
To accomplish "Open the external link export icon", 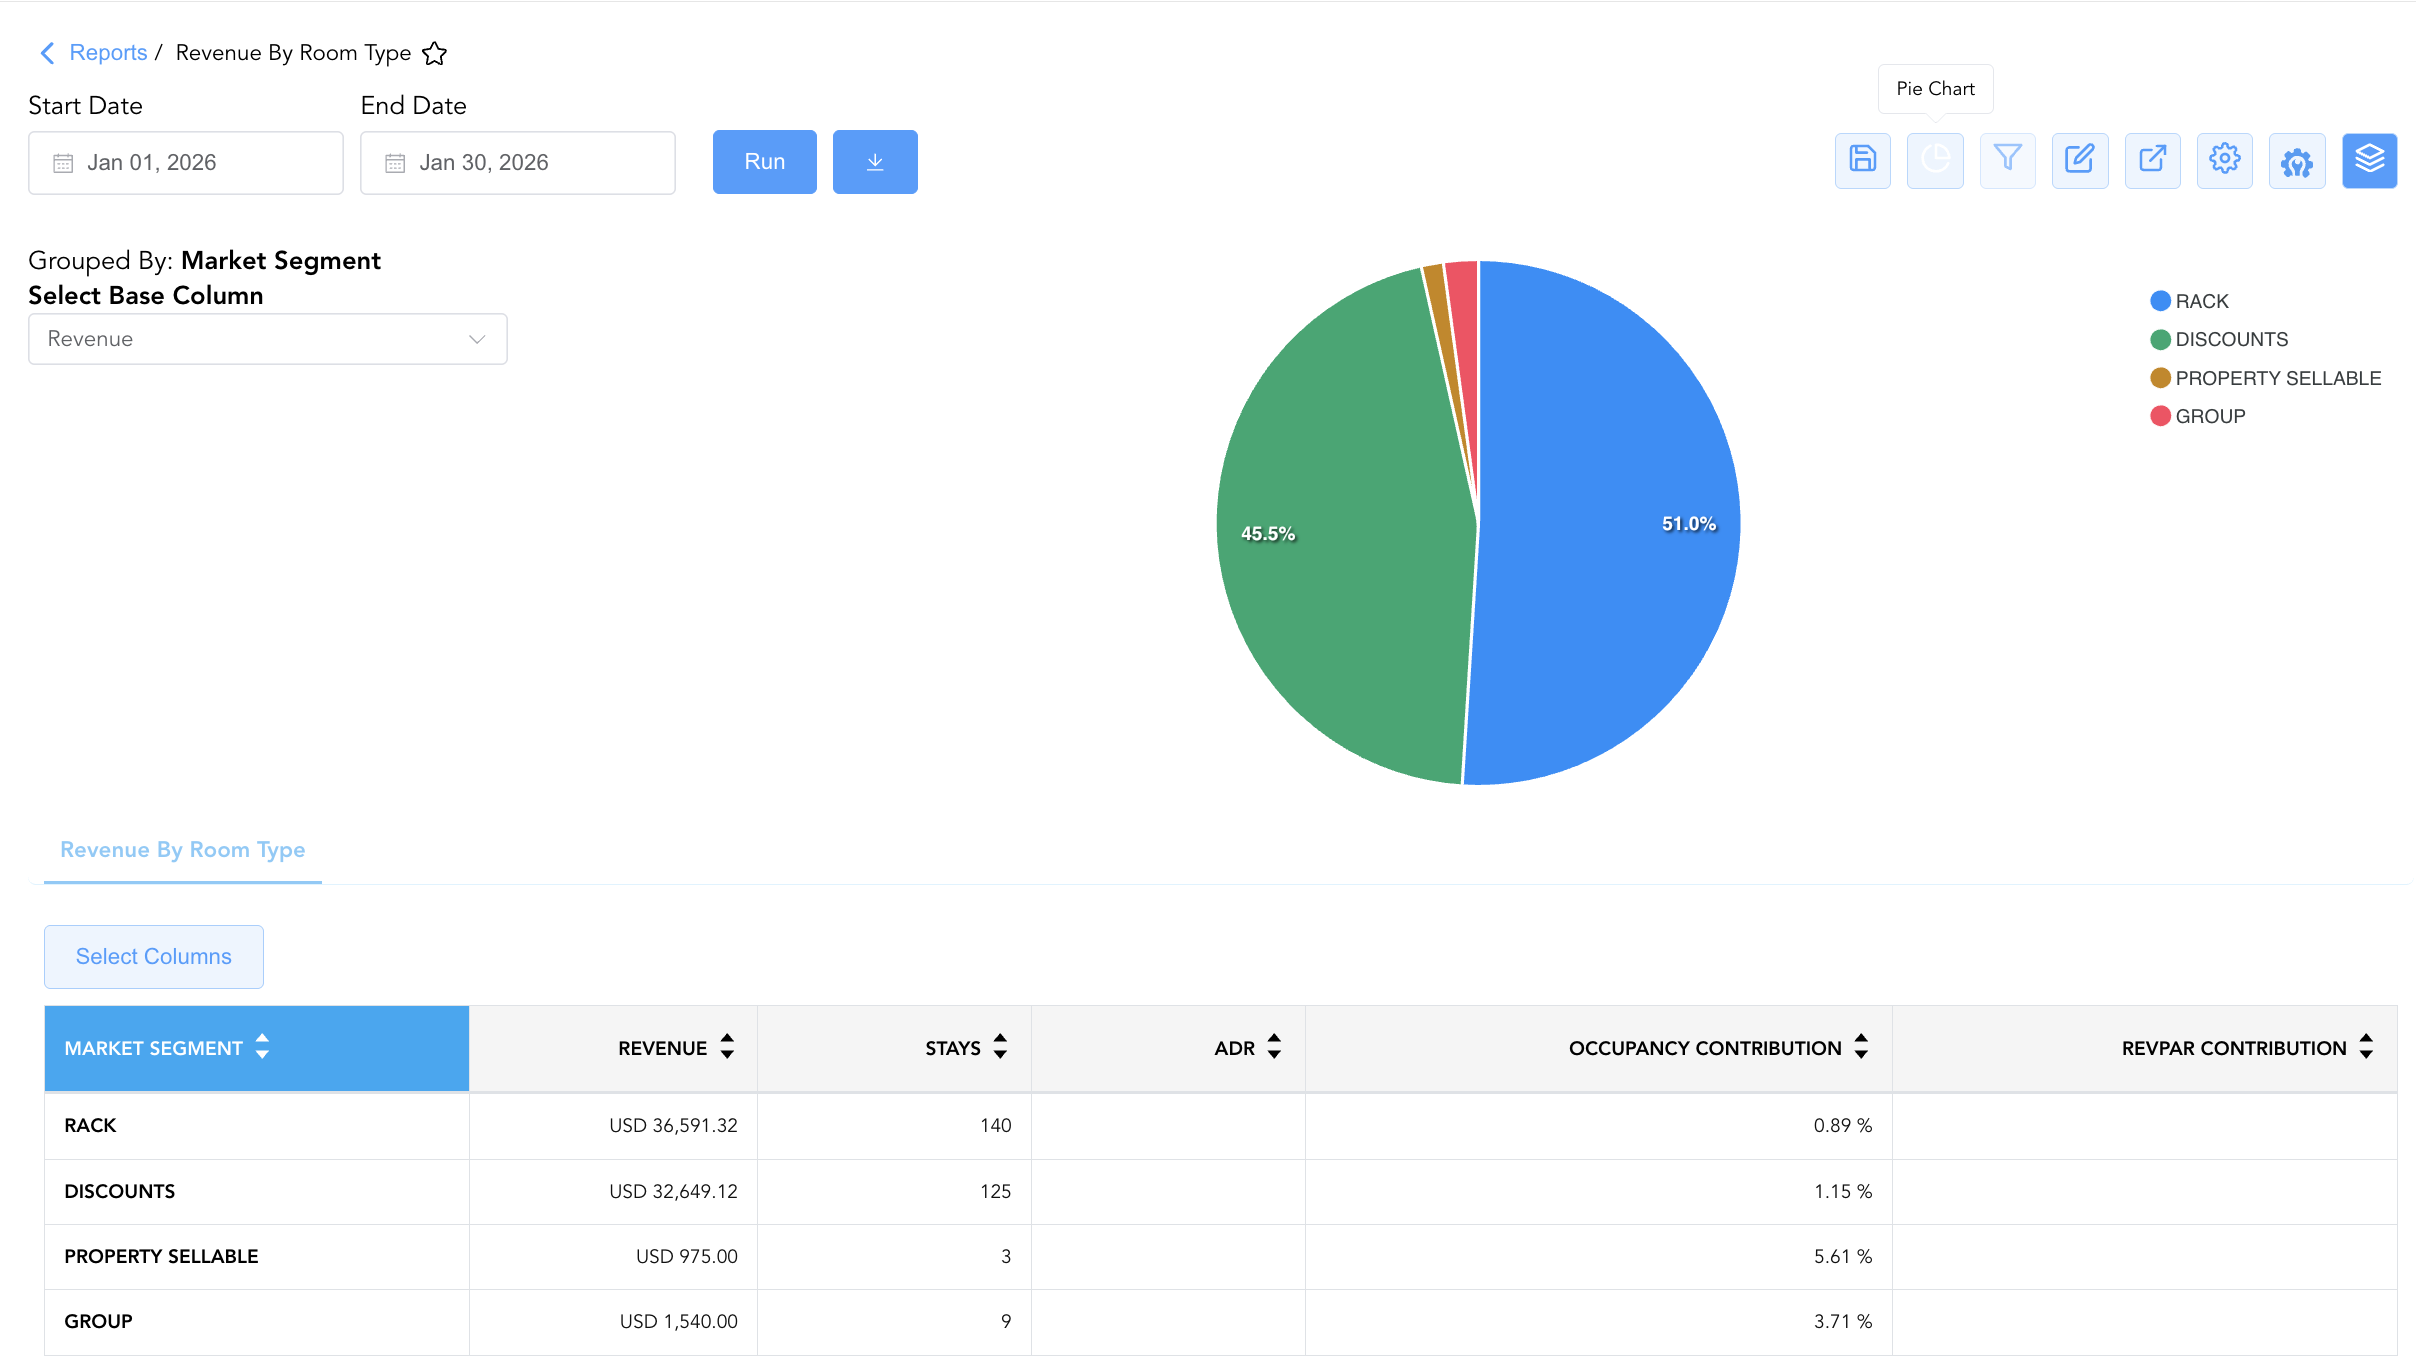I will 2152,160.
